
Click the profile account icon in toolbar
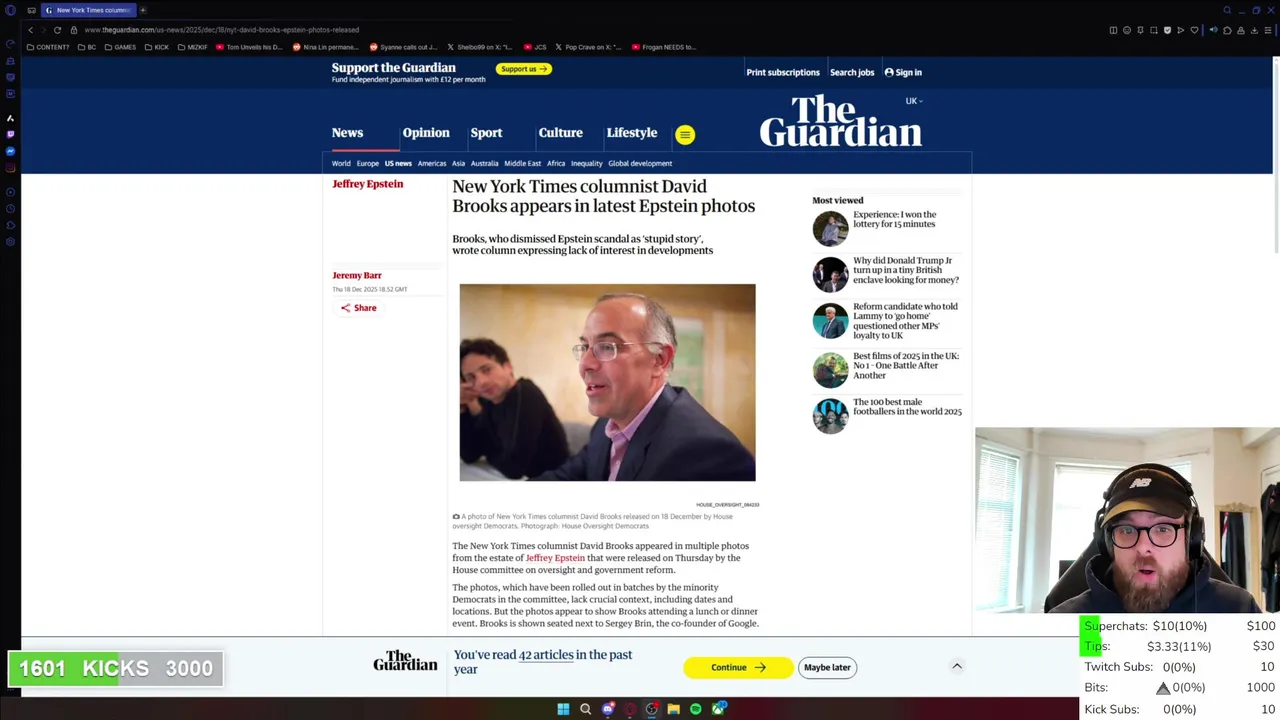tap(1241, 30)
